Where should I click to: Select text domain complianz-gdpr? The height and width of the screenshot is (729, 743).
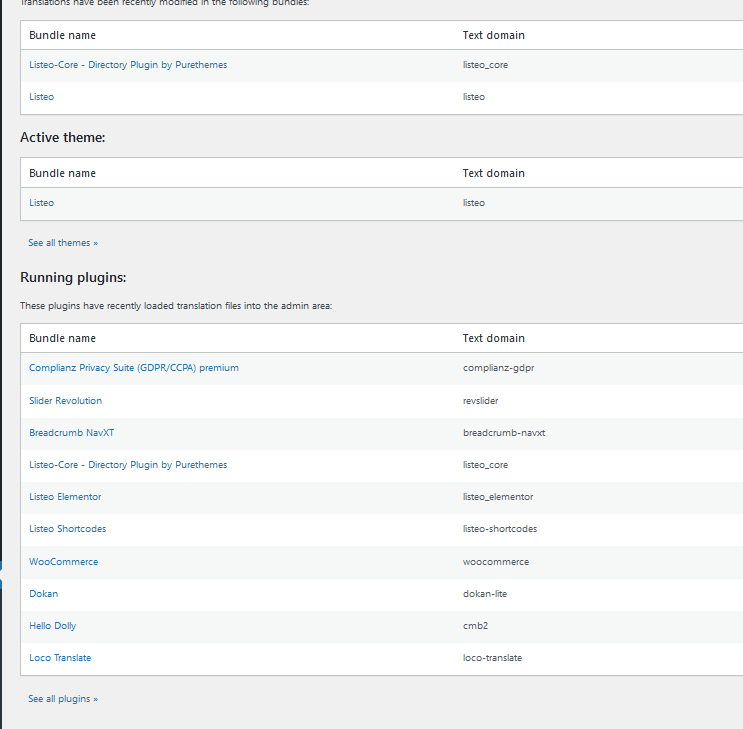tap(498, 368)
